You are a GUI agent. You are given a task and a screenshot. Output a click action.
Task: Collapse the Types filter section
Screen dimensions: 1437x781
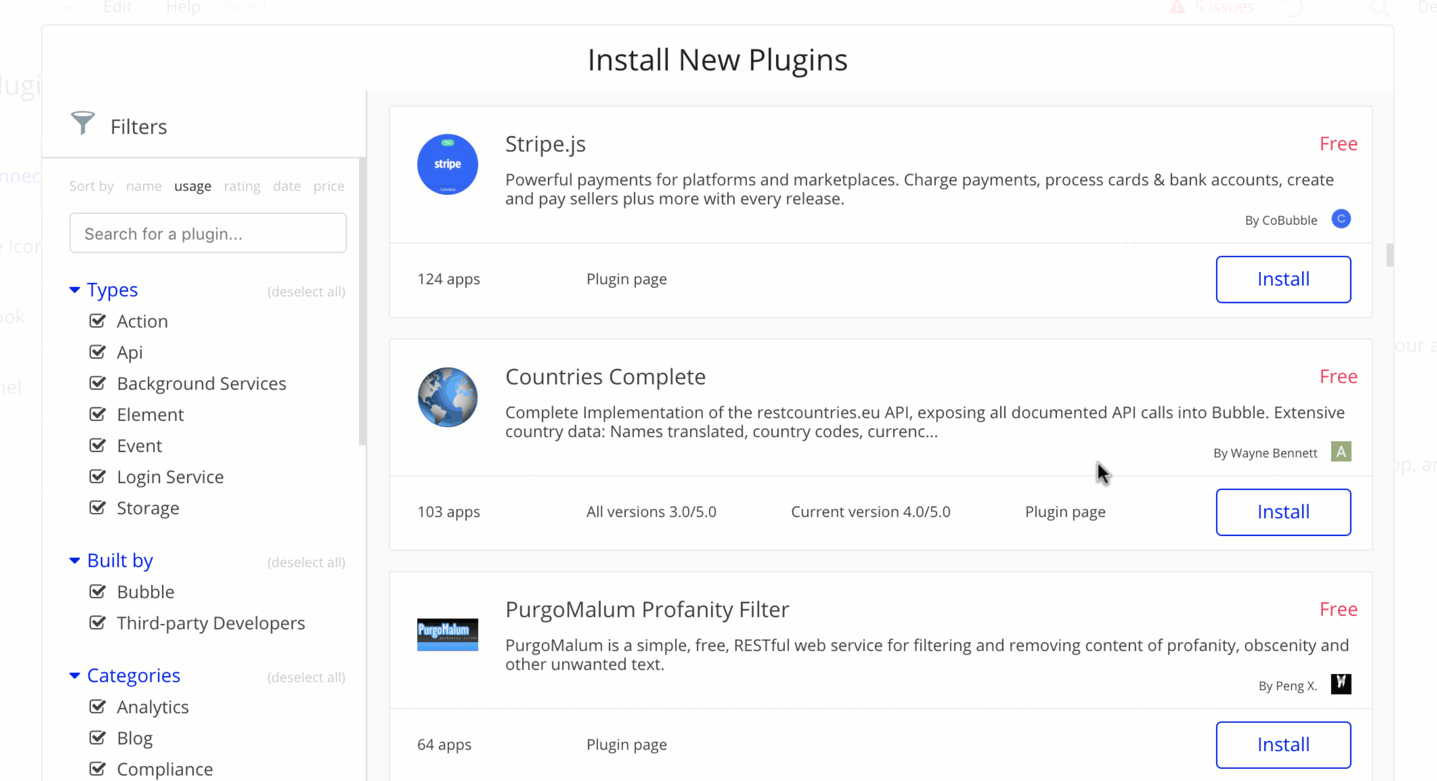(x=74, y=290)
